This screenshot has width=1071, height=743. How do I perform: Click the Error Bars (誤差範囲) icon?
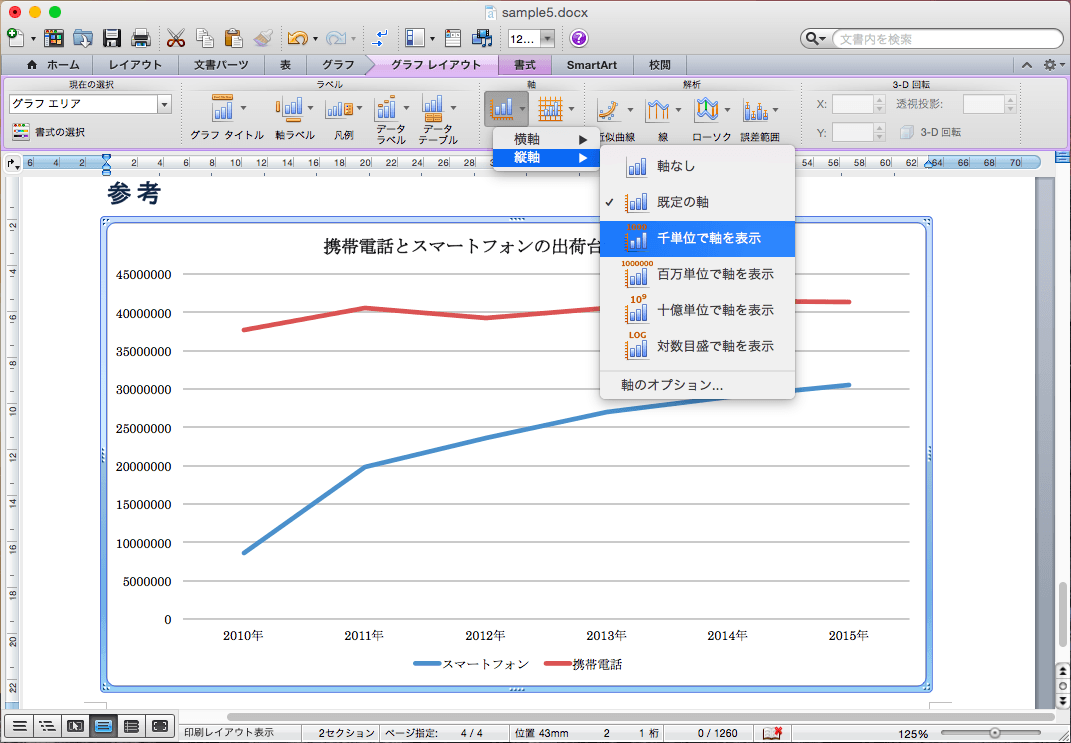click(x=756, y=110)
